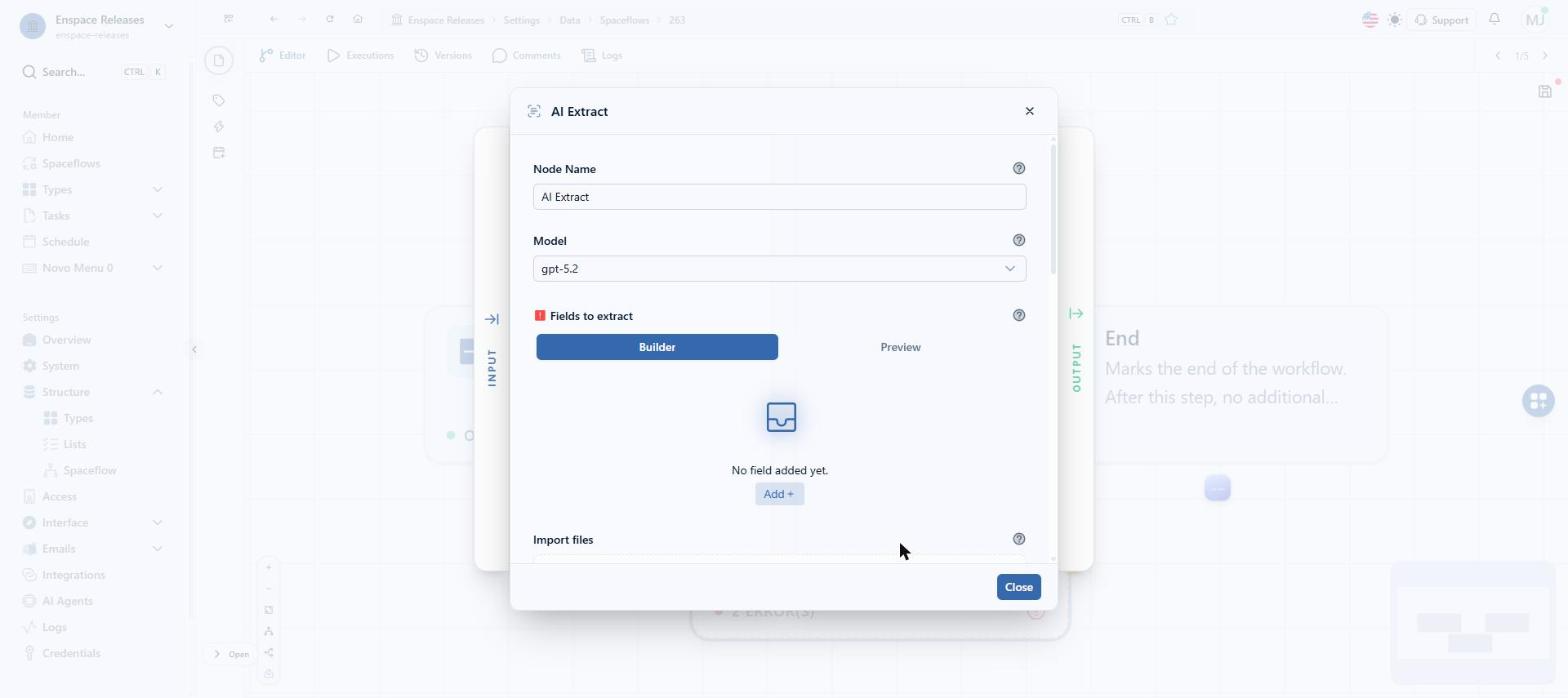The height and width of the screenshot is (698, 1568).
Task: Click the INPUT panel arrow icon
Action: [492, 320]
